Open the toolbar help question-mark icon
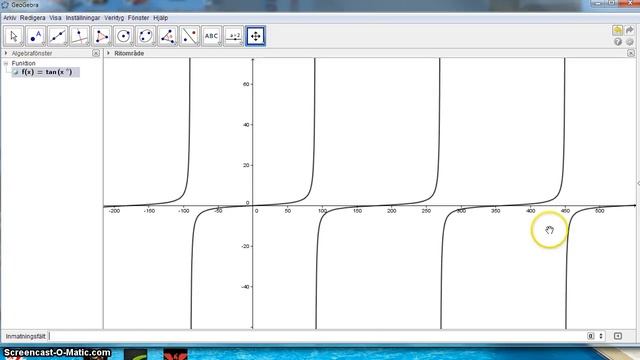640x360 pixels. 618,42
